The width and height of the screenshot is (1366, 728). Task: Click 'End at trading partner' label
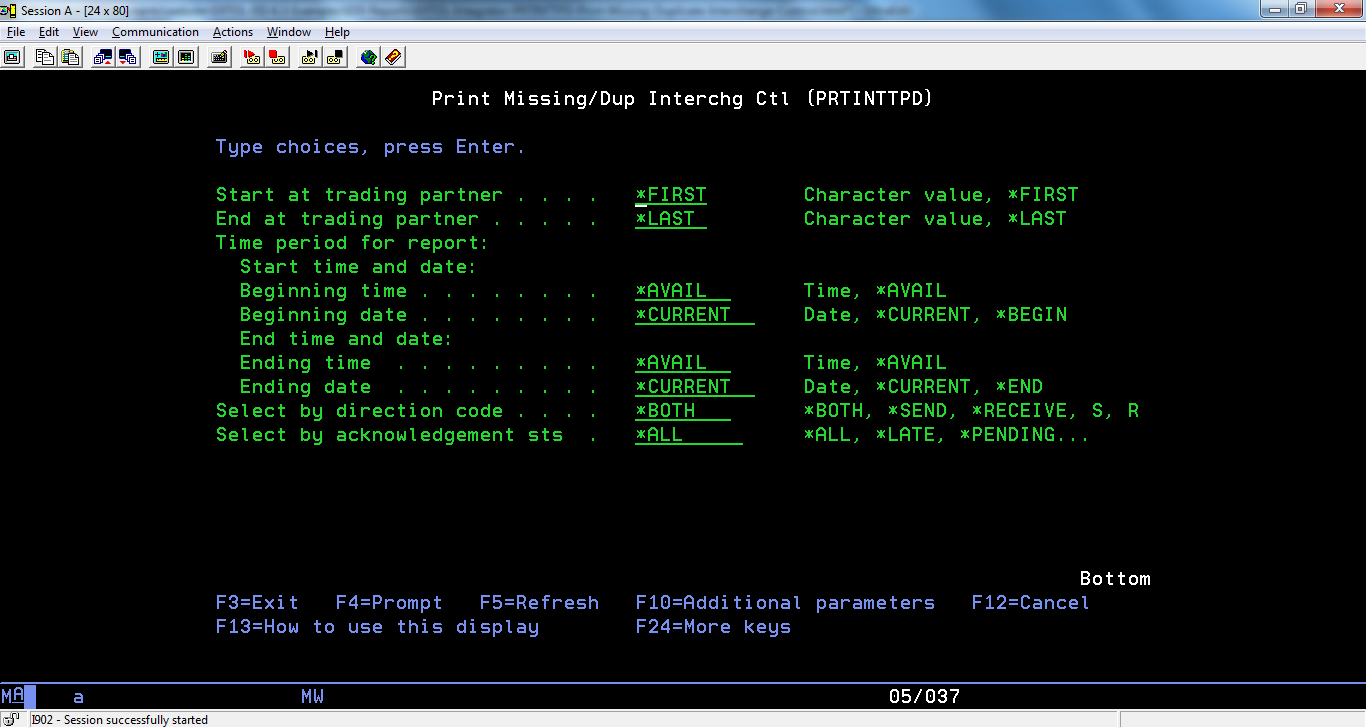(347, 219)
